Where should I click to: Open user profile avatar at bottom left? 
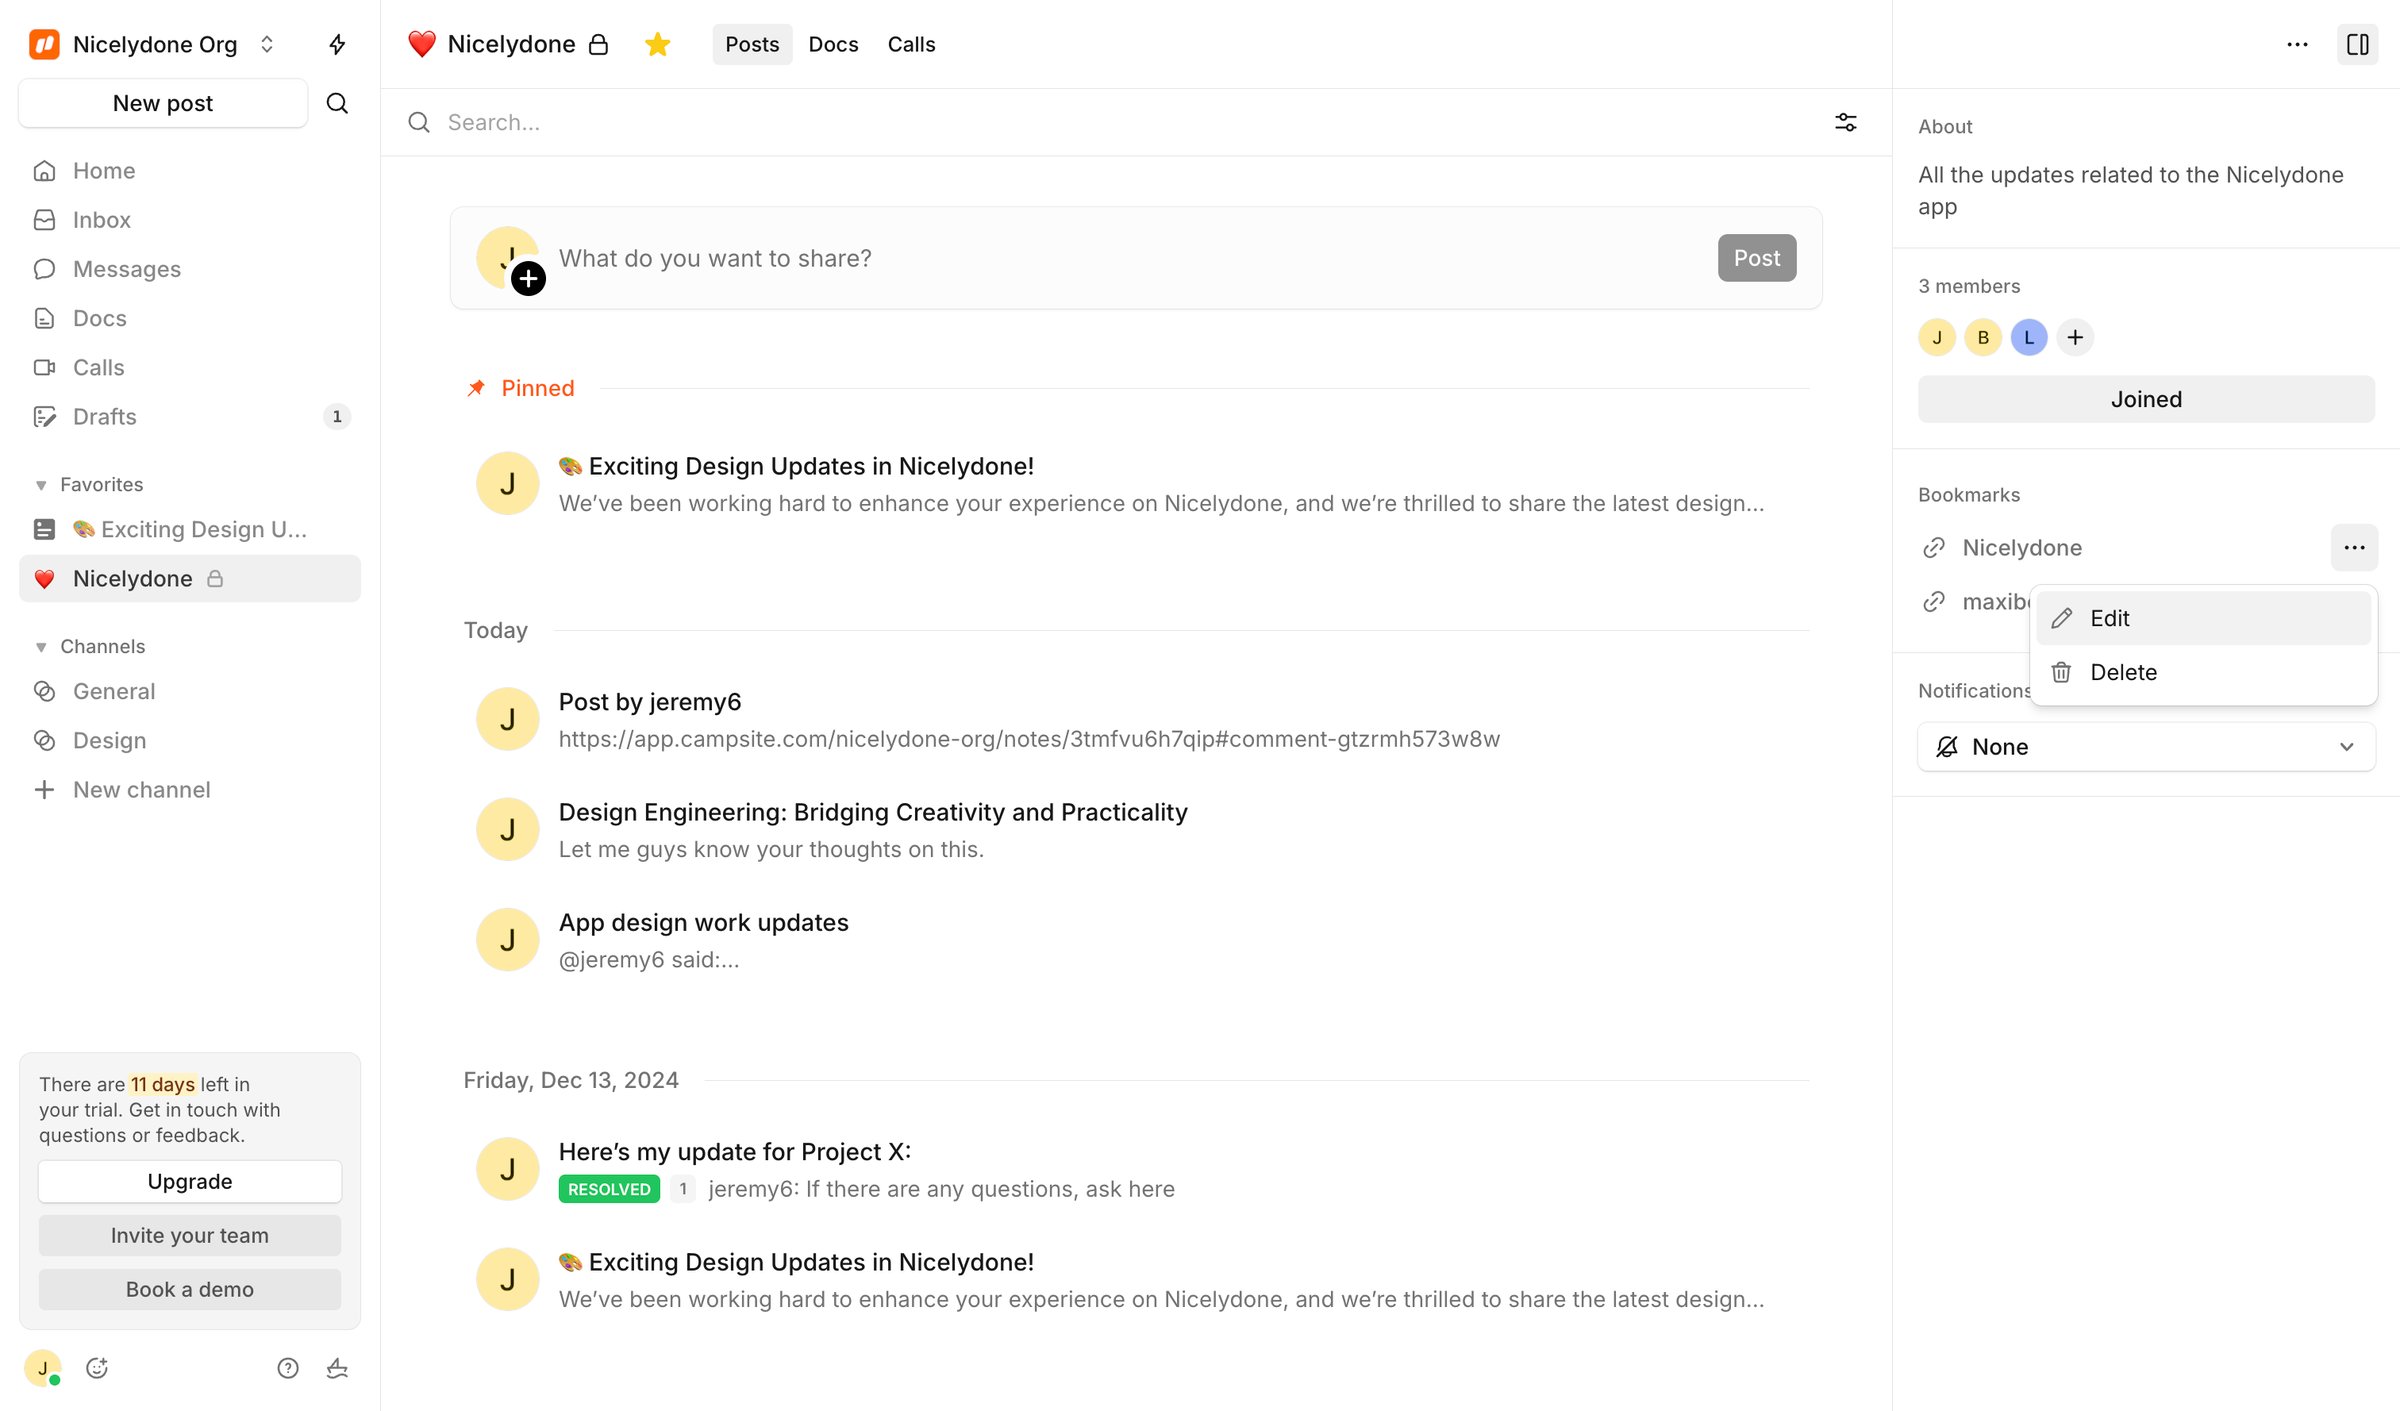click(43, 1367)
